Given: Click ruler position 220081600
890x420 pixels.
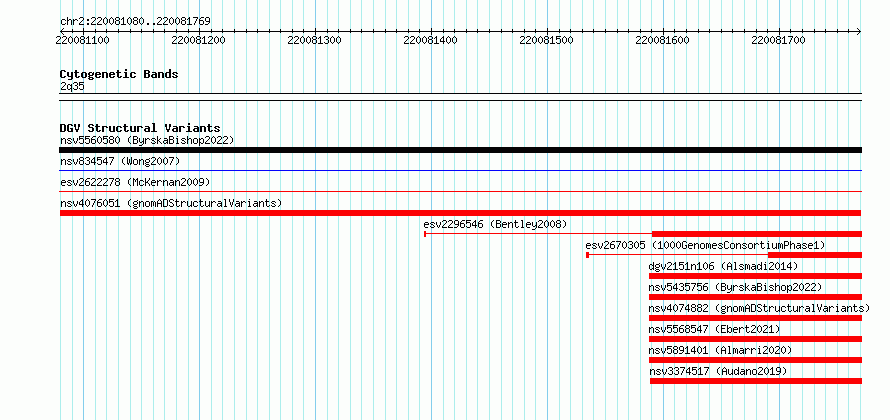Looking at the screenshot, I should pos(662,40).
